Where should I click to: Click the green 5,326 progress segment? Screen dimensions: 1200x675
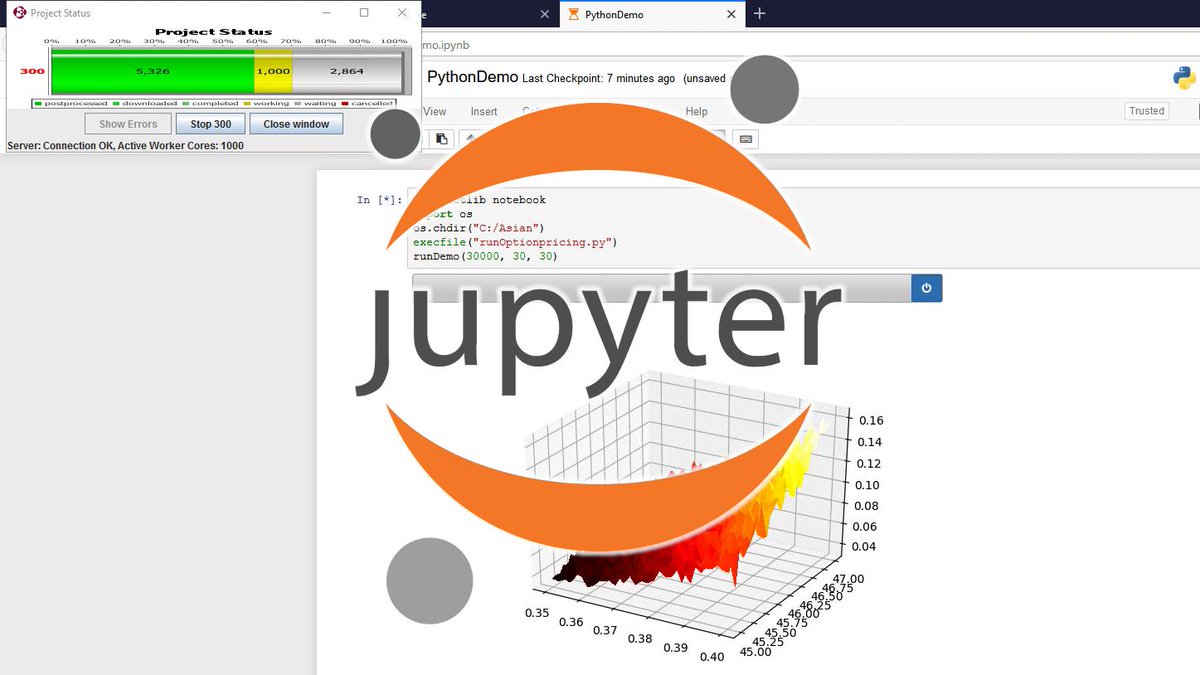pyautogui.click(x=152, y=72)
